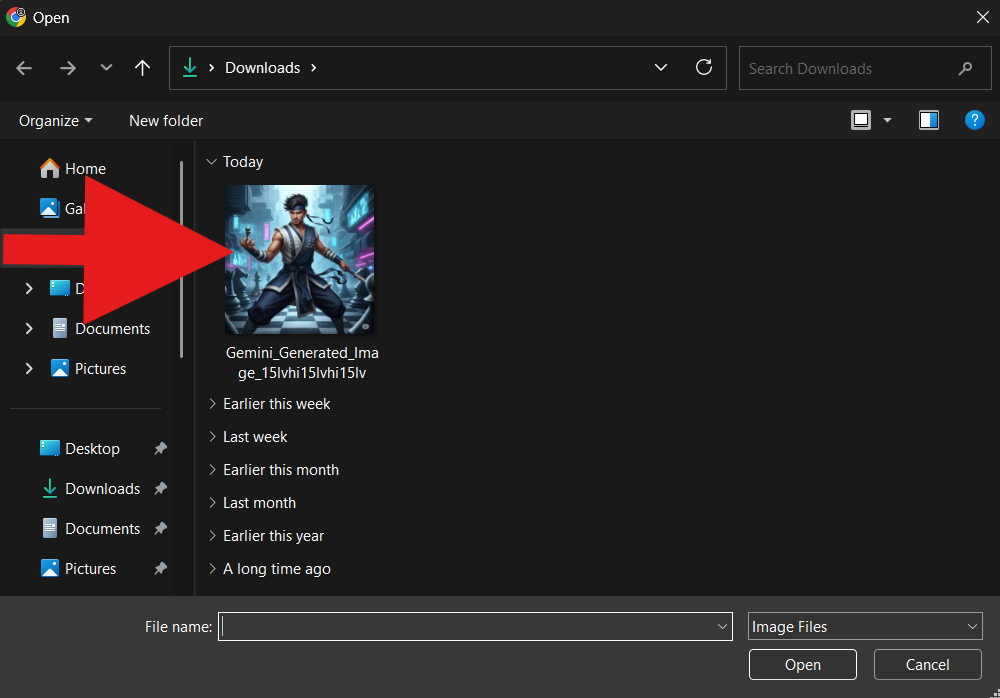Click New folder
The image size is (1000, 698).
[166, 121]
